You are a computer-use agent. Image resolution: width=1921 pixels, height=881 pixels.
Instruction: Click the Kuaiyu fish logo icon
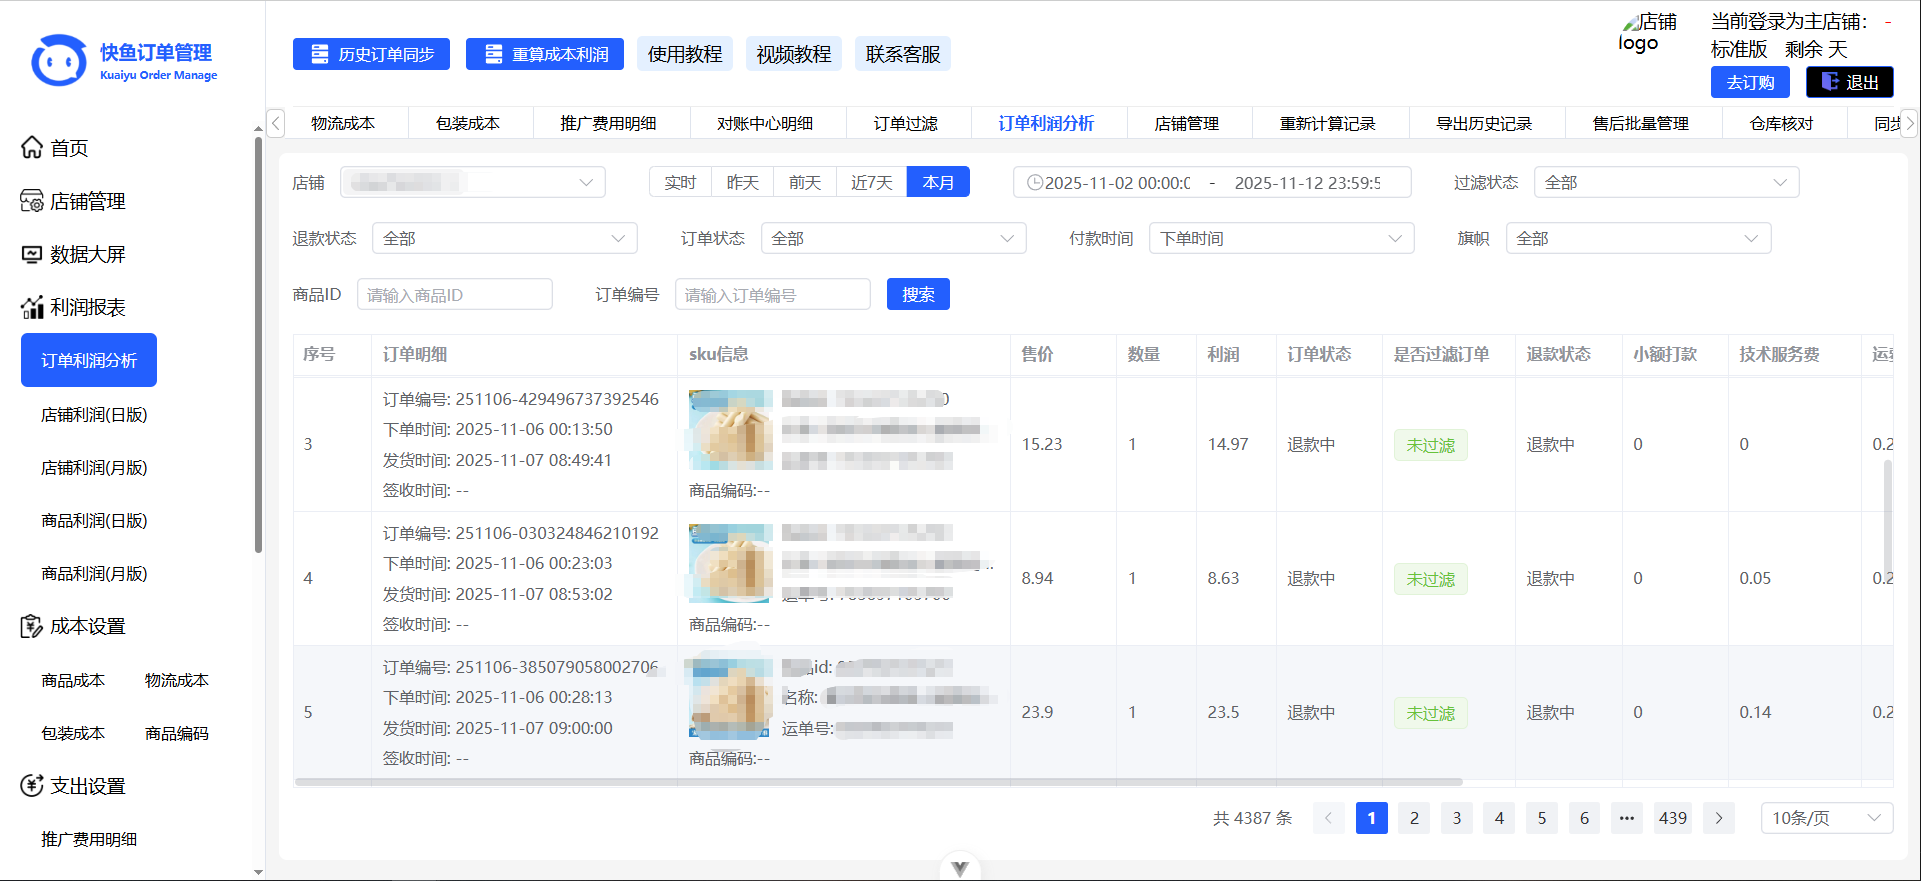pos(59,62)
